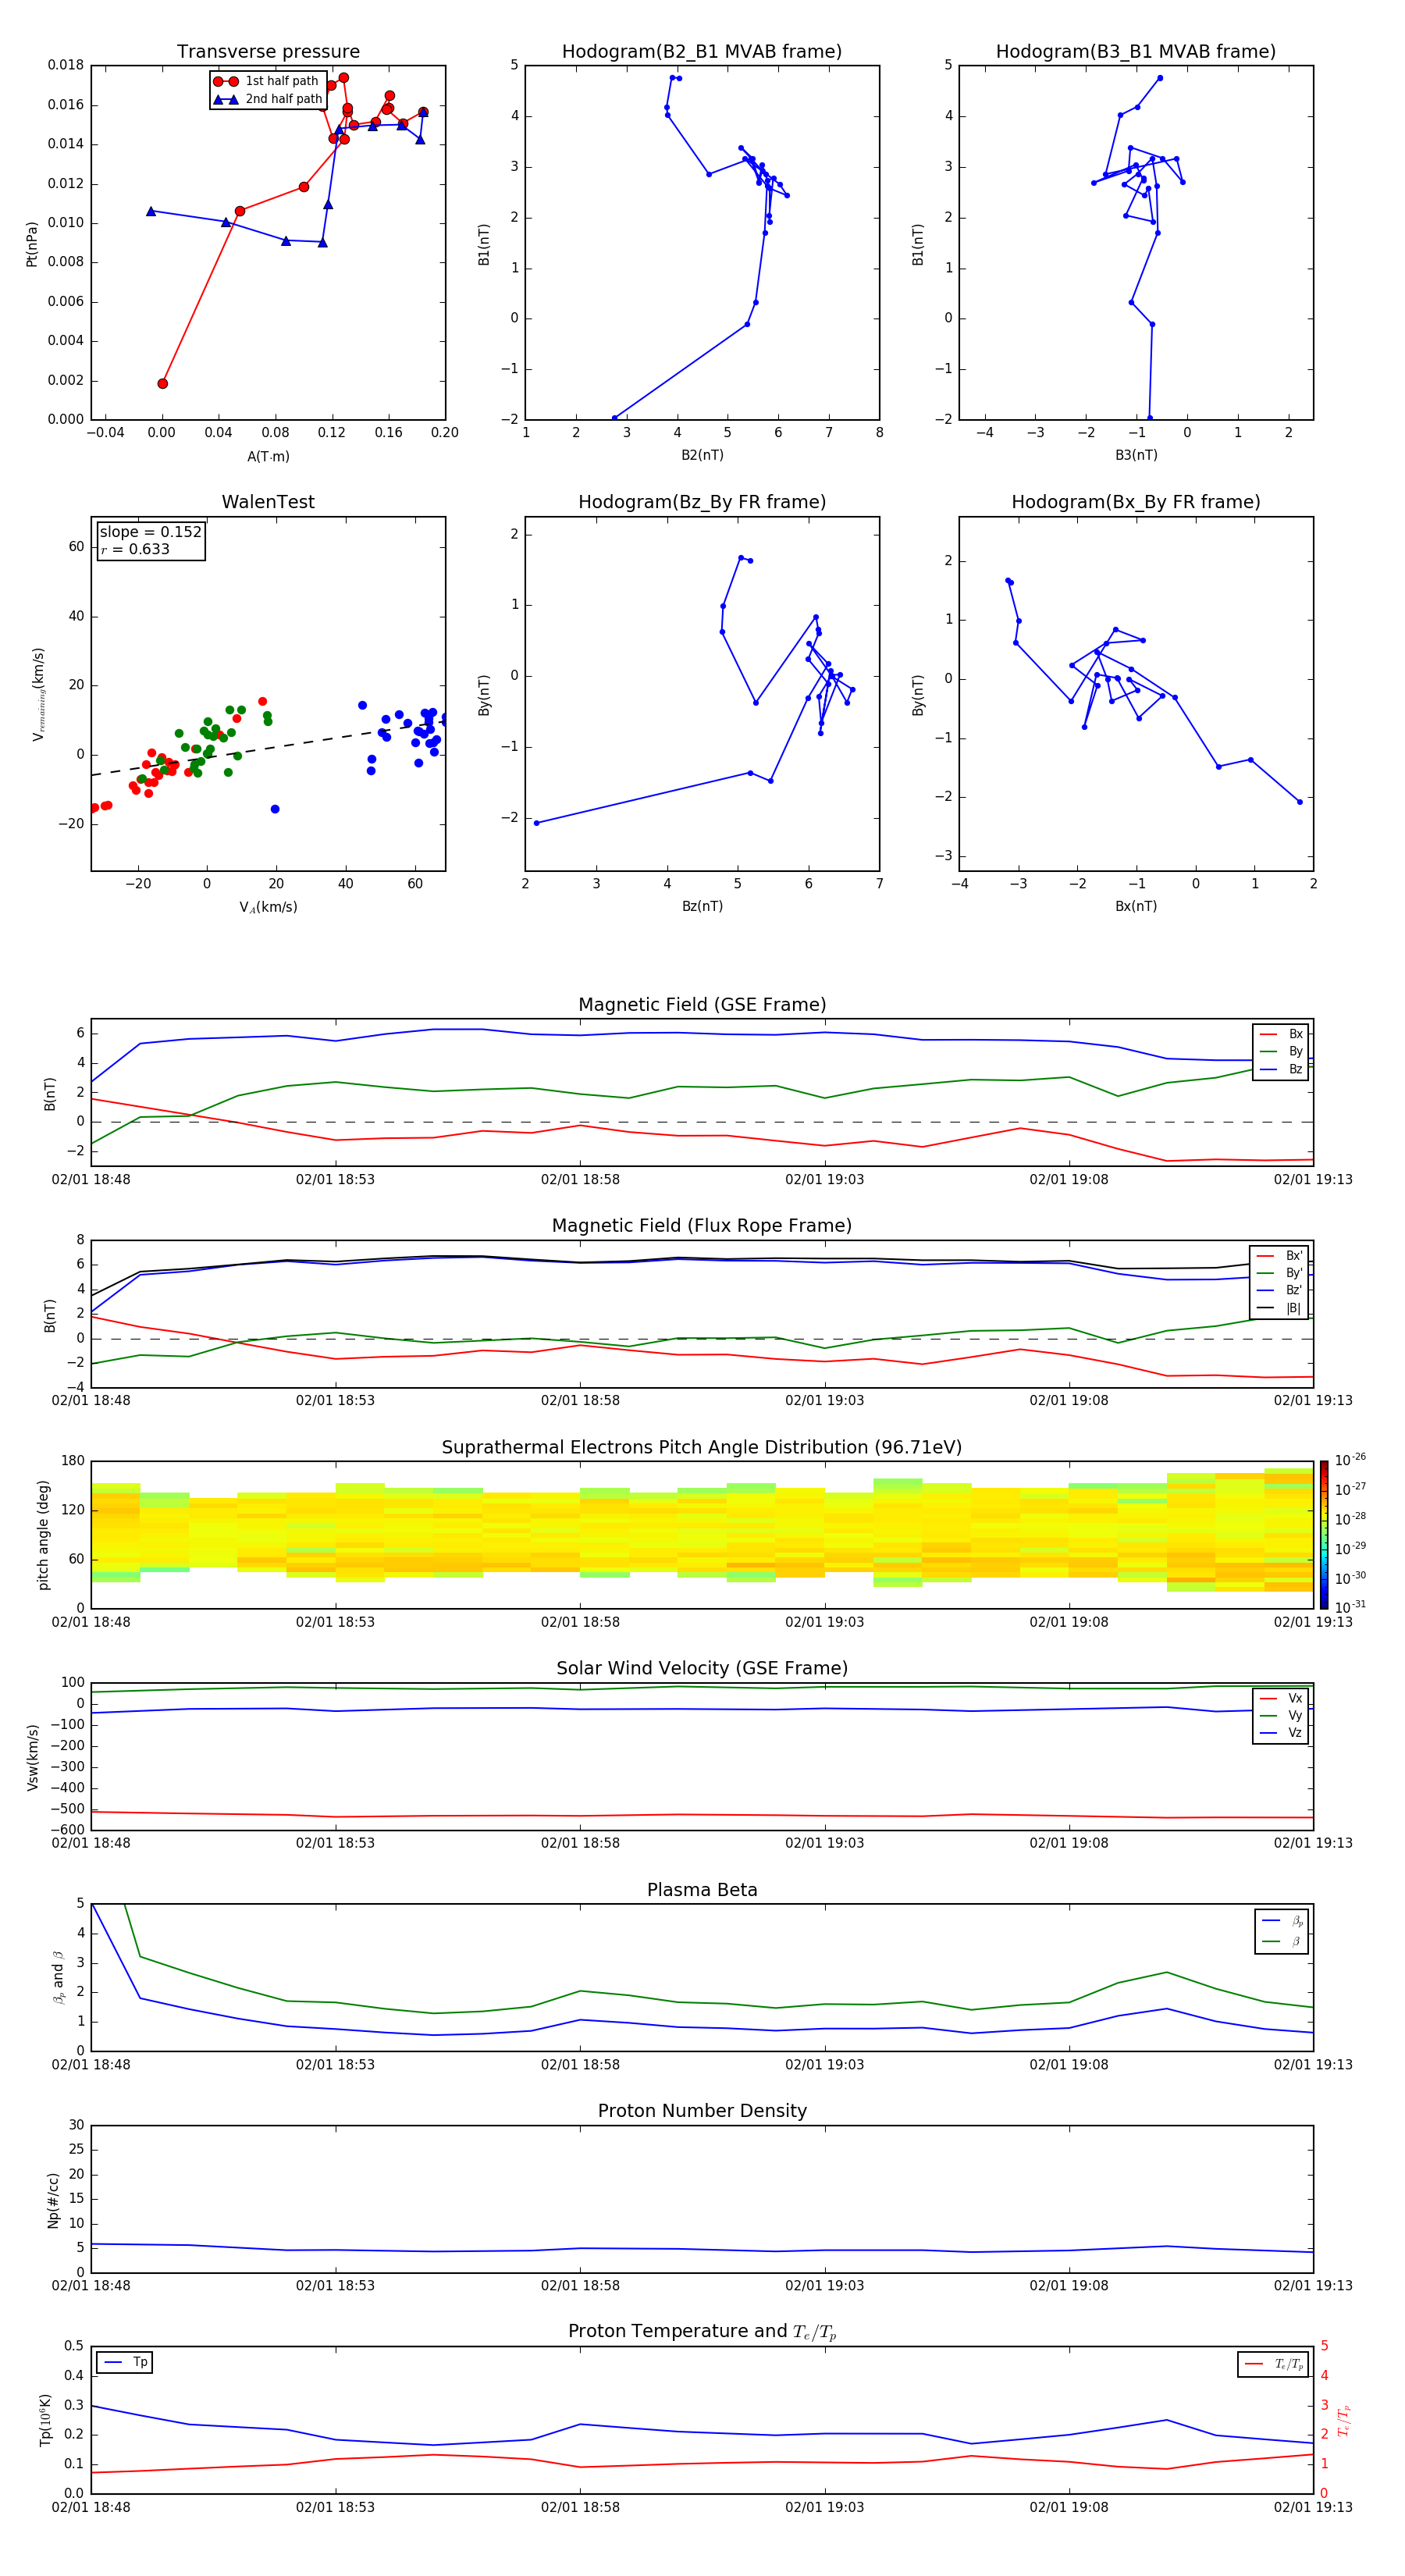1405x2576 pixels.
Task: Click the red Bx line sample in GSE legend
Action: point(1268,1035)
